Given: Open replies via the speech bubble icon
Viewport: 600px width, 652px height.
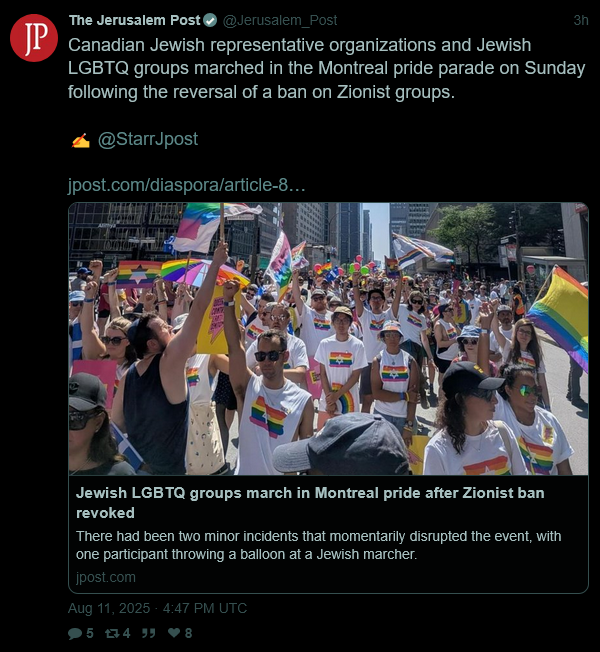Looking at the screenshot, I should [75, 633].
